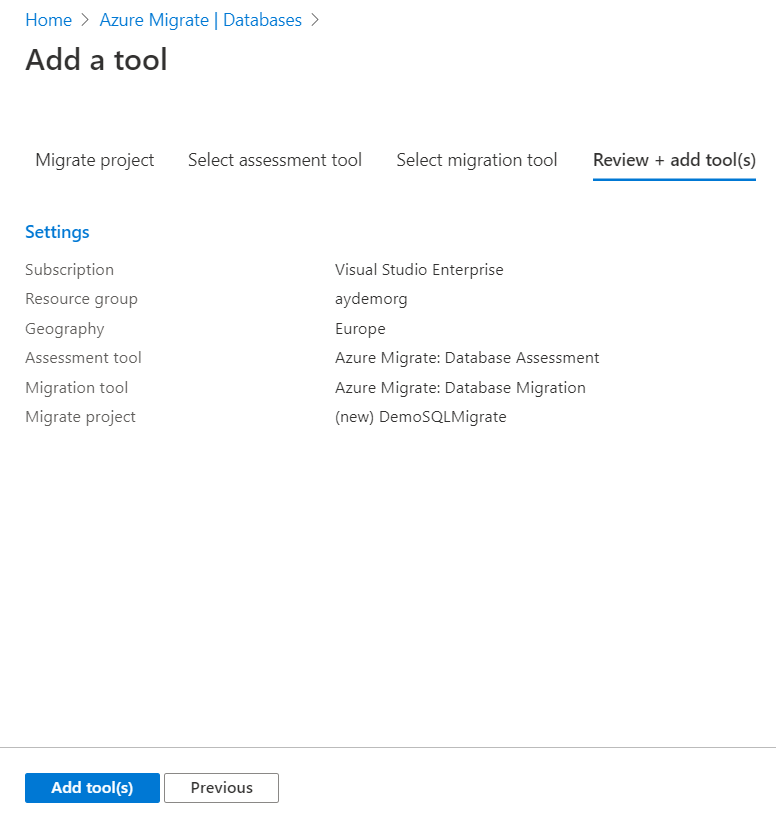Image resolution: width=776 pixels, height=822 pixels.
Task: Click the Europe geography value
Action: (360, 329)
